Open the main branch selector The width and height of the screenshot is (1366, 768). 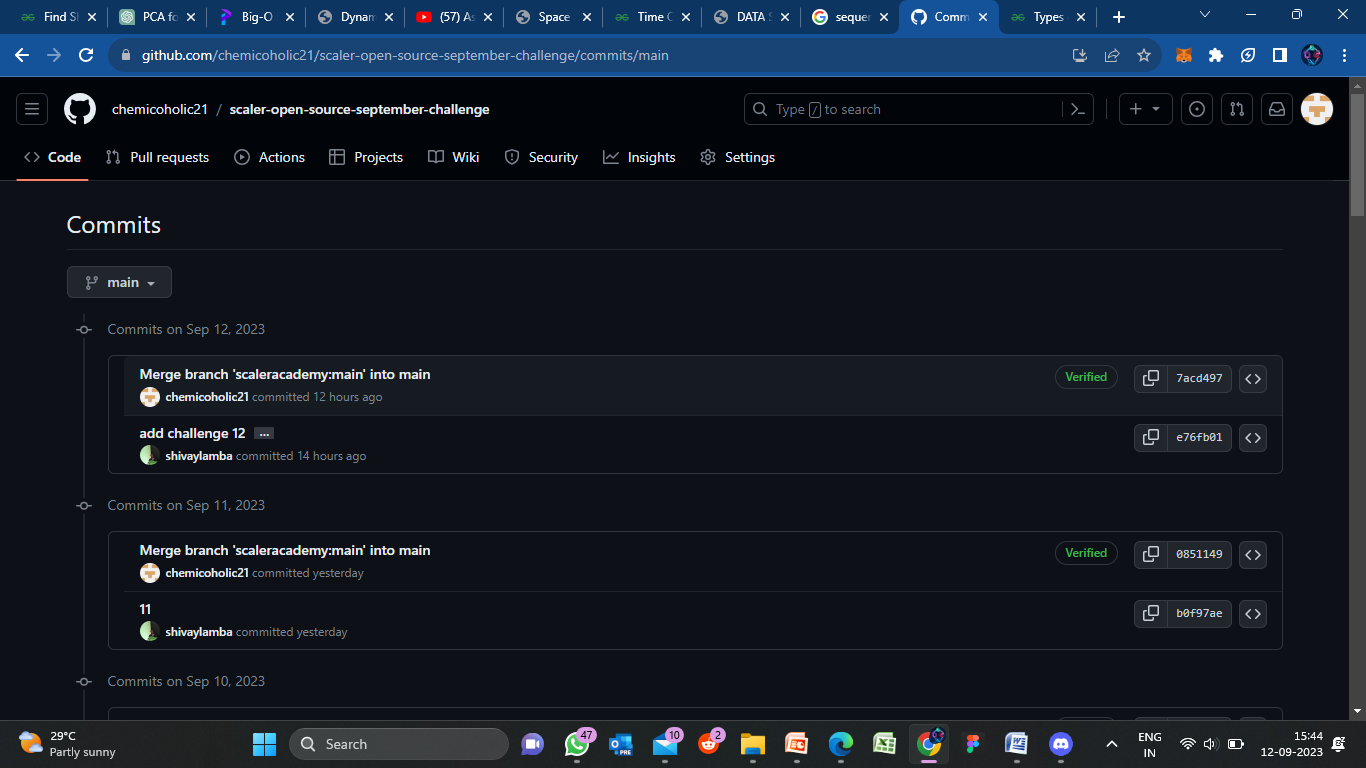tap(119, 282)
